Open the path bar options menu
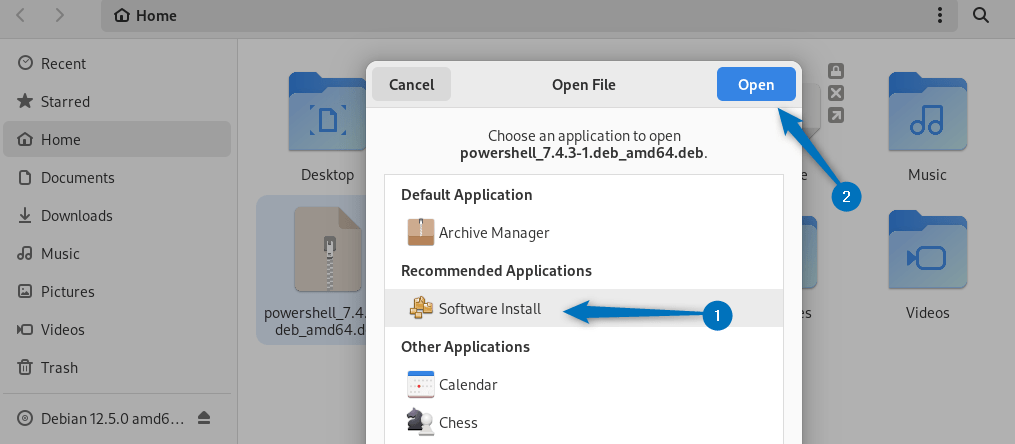This screenshot has width=1015, height=444. point(939,15)
